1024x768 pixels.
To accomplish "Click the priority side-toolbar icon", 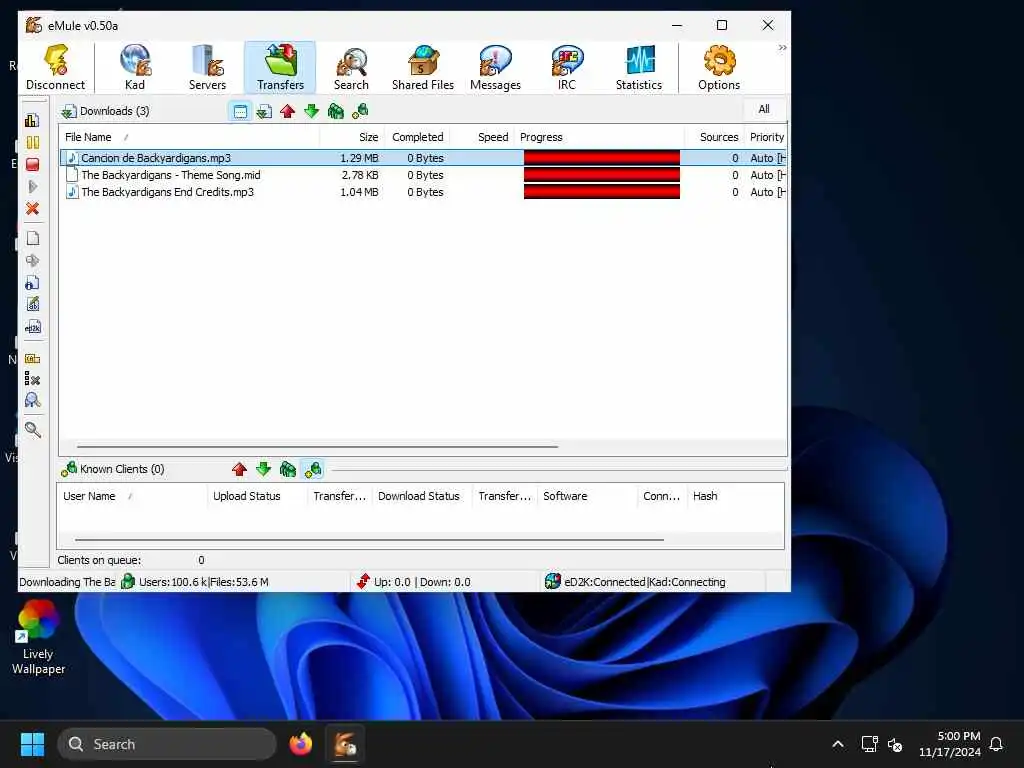I will click(x=32, y=120).
